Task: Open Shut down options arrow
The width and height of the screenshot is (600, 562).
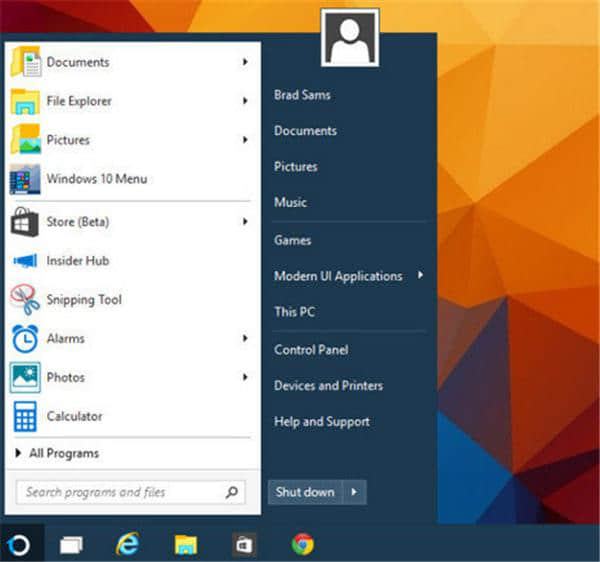Action: [355, 492]
